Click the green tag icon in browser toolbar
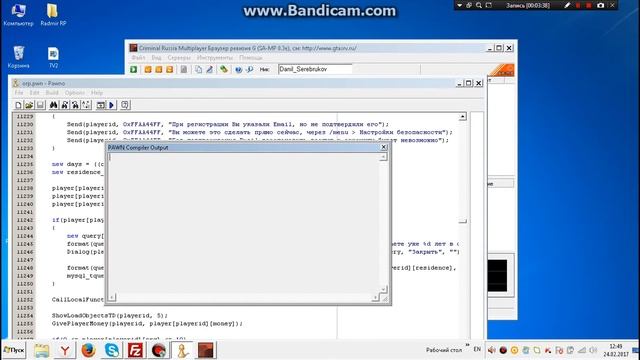Viewport: 640px width, 360px height. [x=224, y=69]
